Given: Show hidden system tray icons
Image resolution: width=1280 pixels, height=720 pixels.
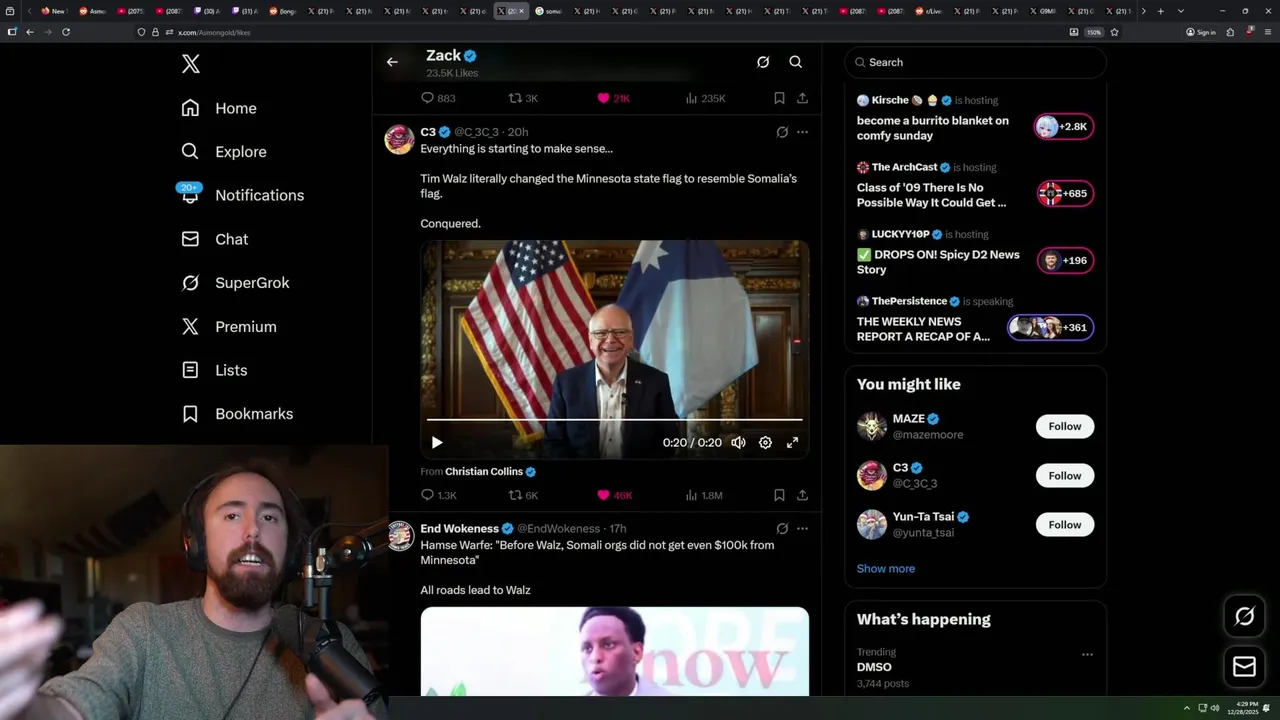Looking at the screenshot, I should click(1187, 708).
